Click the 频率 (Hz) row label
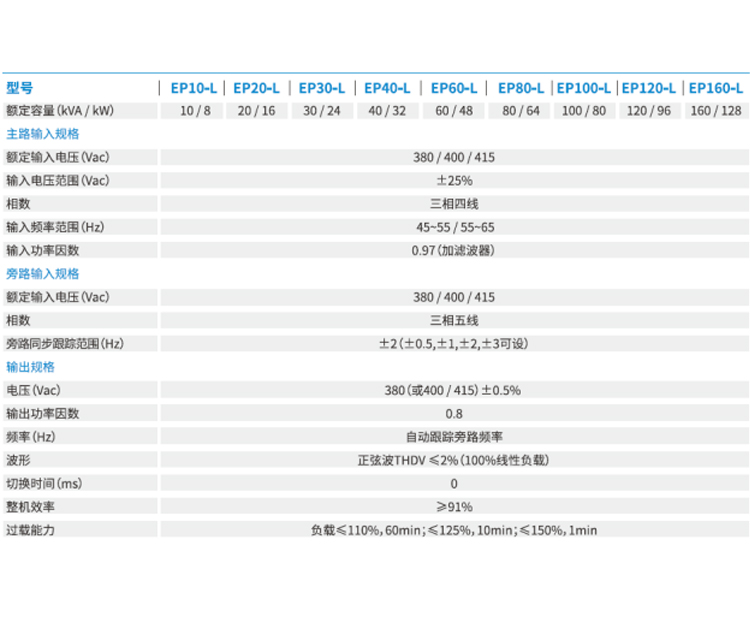The image size is (750, 630). pyautogui.click(x=31, y=437)
